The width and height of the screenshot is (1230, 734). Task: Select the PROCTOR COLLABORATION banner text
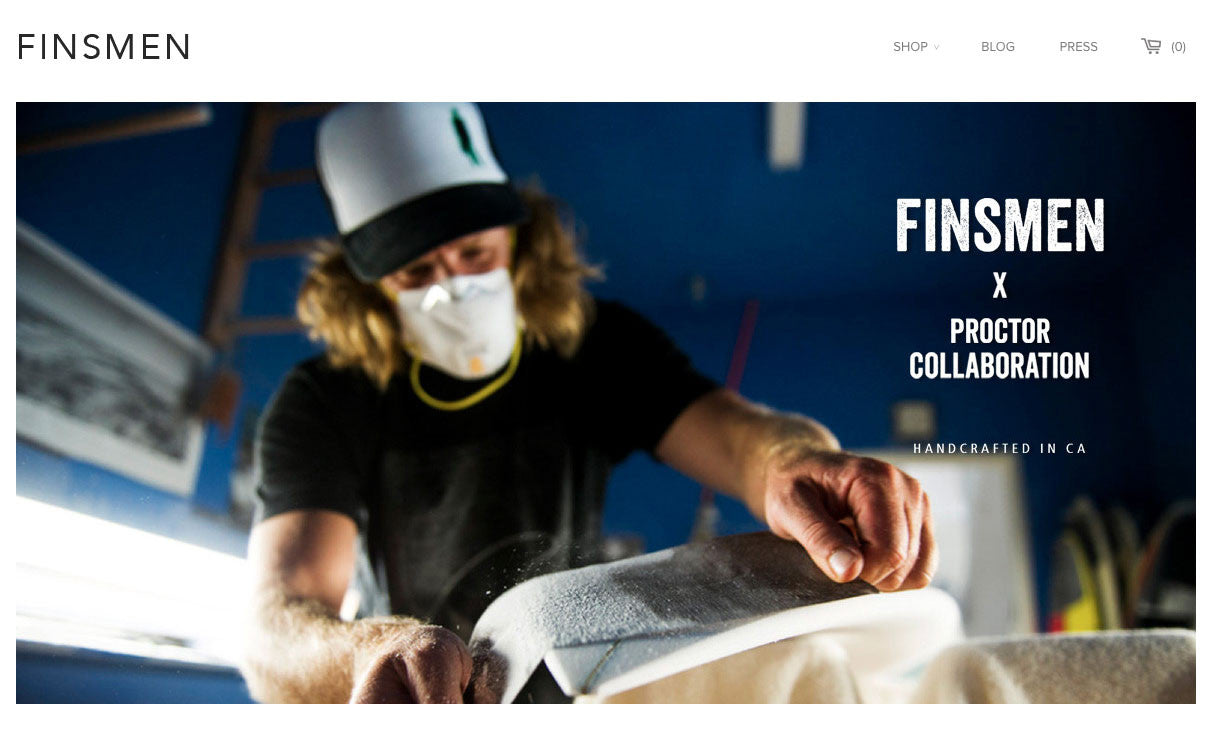click(x=999, y=349)
